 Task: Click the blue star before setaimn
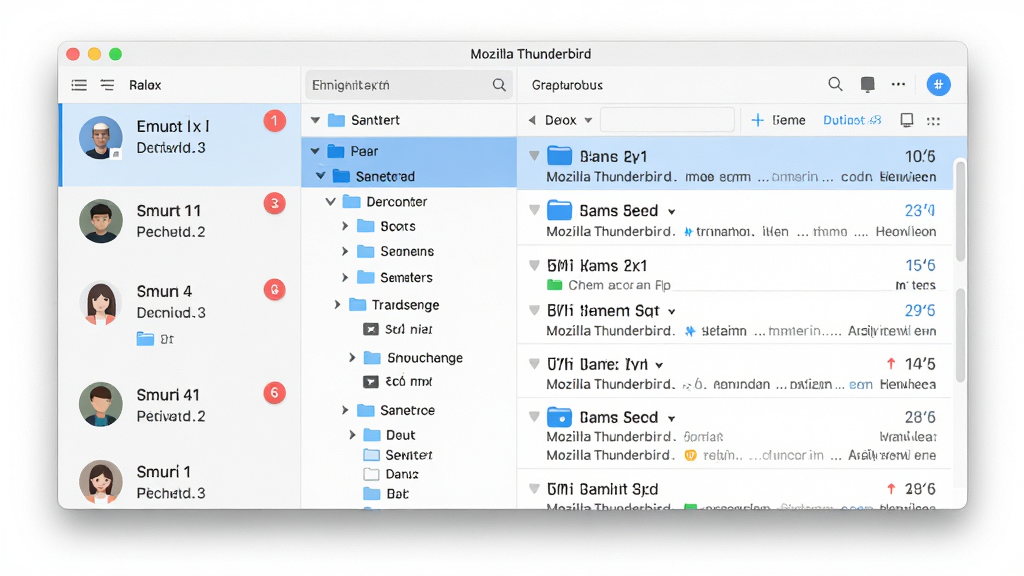pos(690,331)
